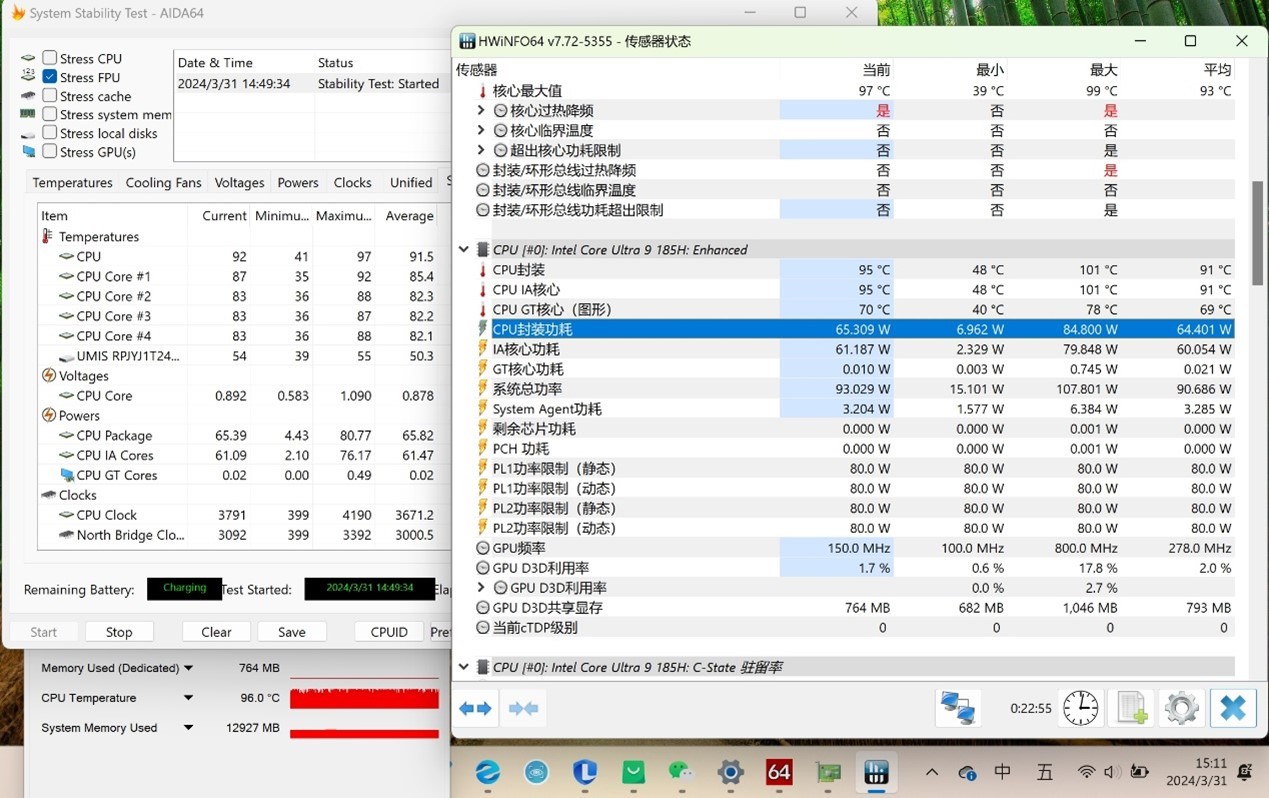This screenshot has width=1269, height=798.
Task: Show hidden tray icons chevron
Action: [932, 772]
